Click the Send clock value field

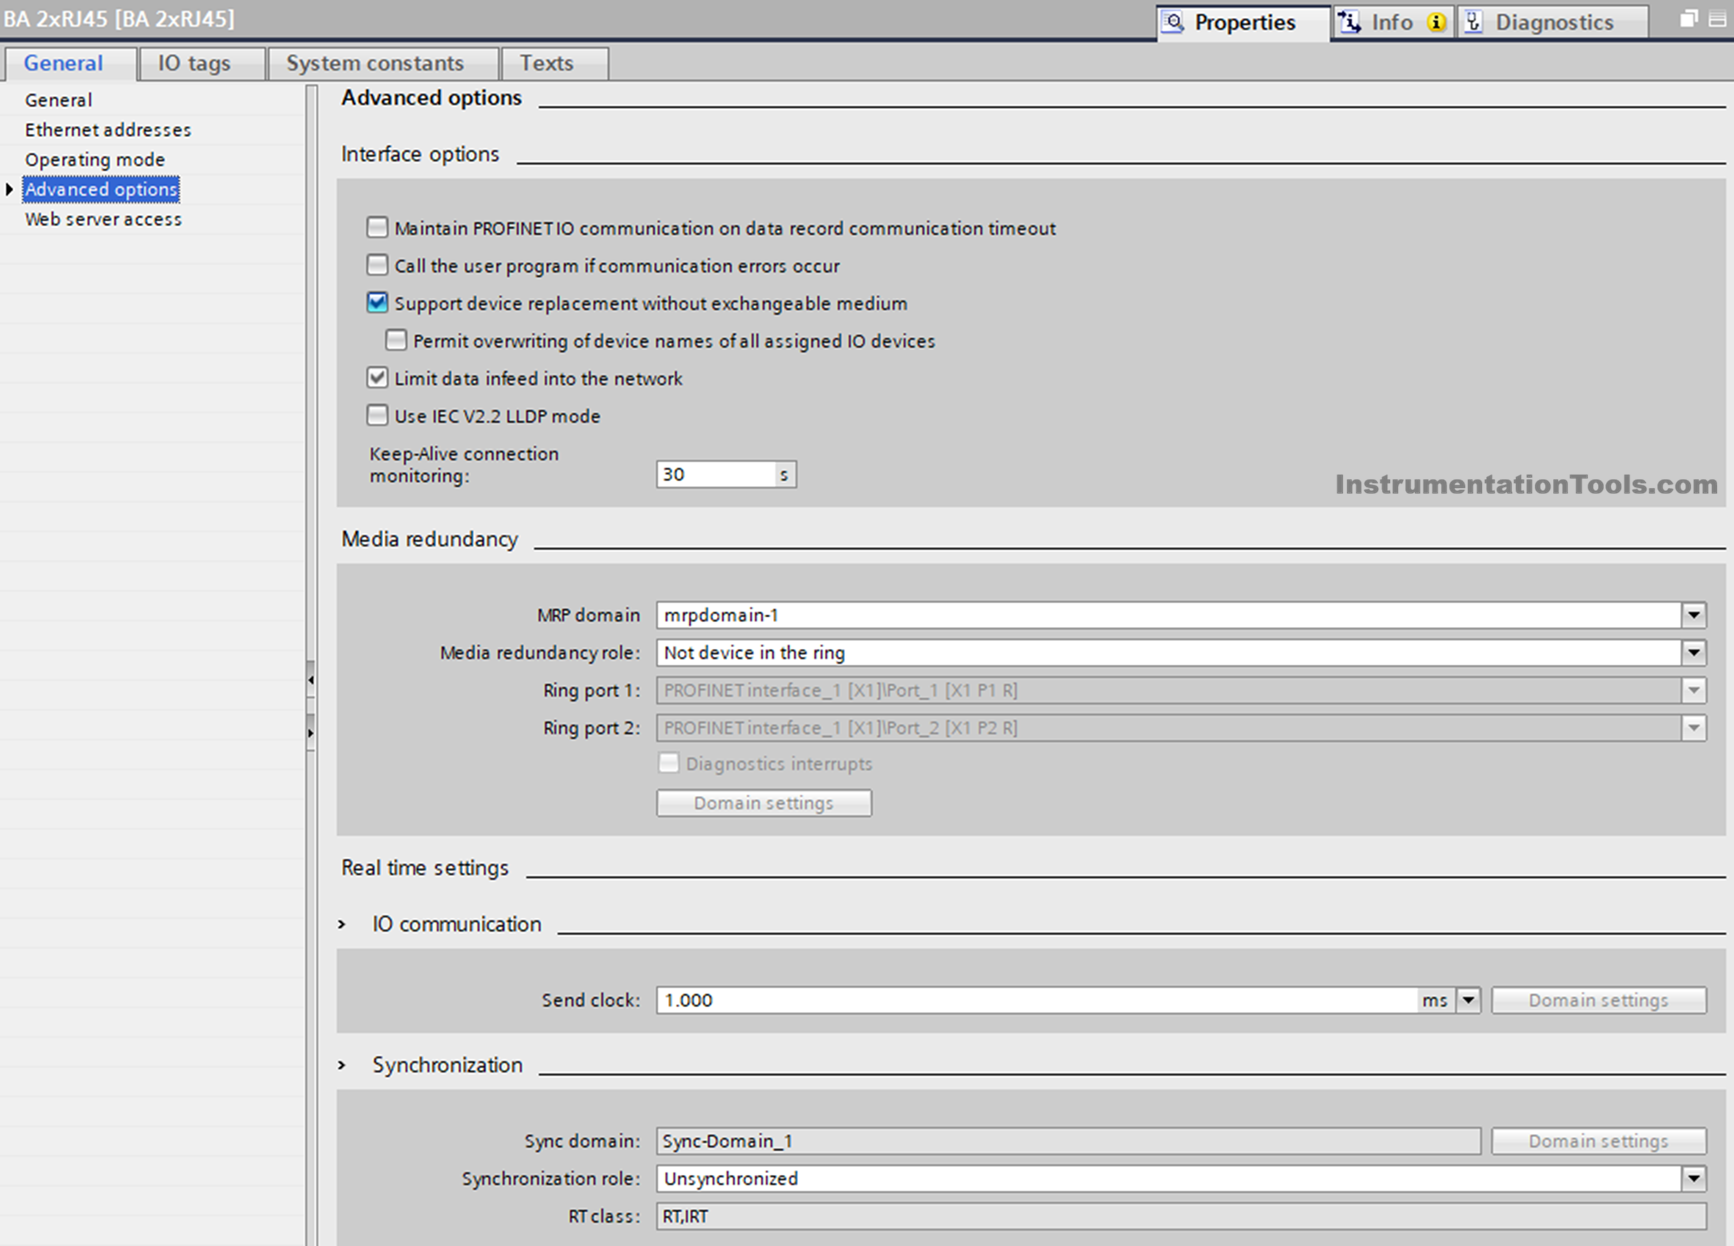[1037, 1000]
